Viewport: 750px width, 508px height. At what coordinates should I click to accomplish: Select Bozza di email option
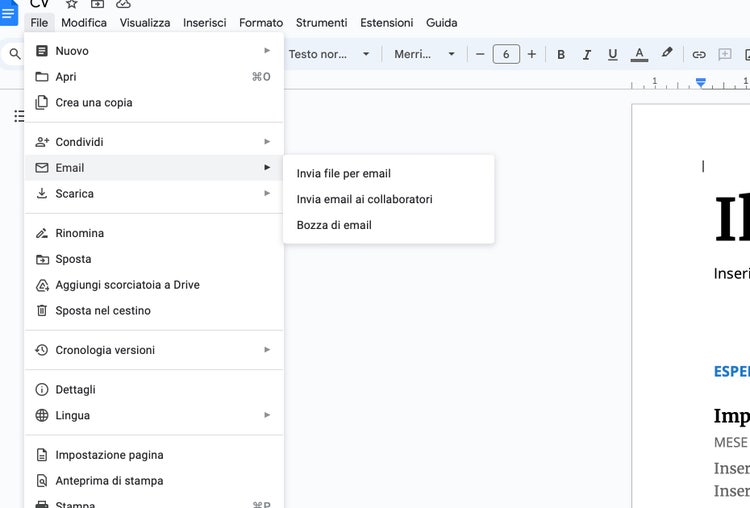(334, 225)
